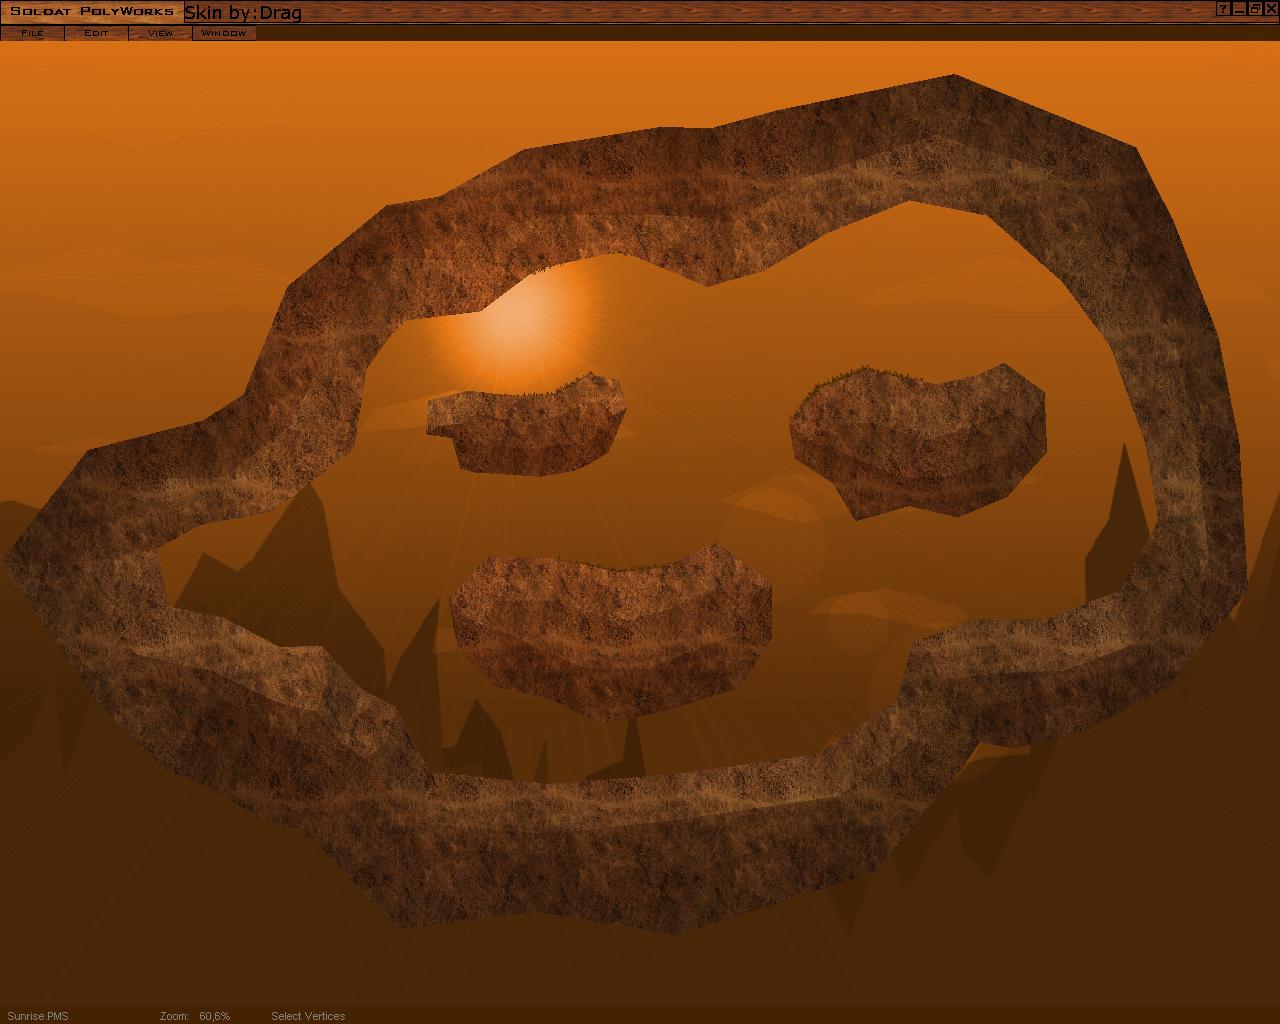Open the Window menu
Viewport: 1280px width, 1024px height.
point(224,33)
